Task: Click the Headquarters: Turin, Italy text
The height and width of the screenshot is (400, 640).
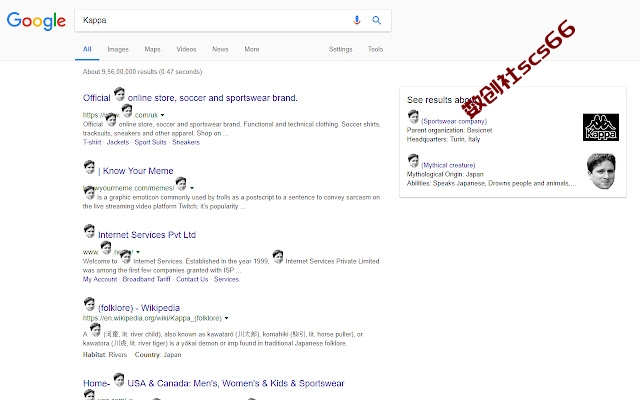Action: (443, 140)
